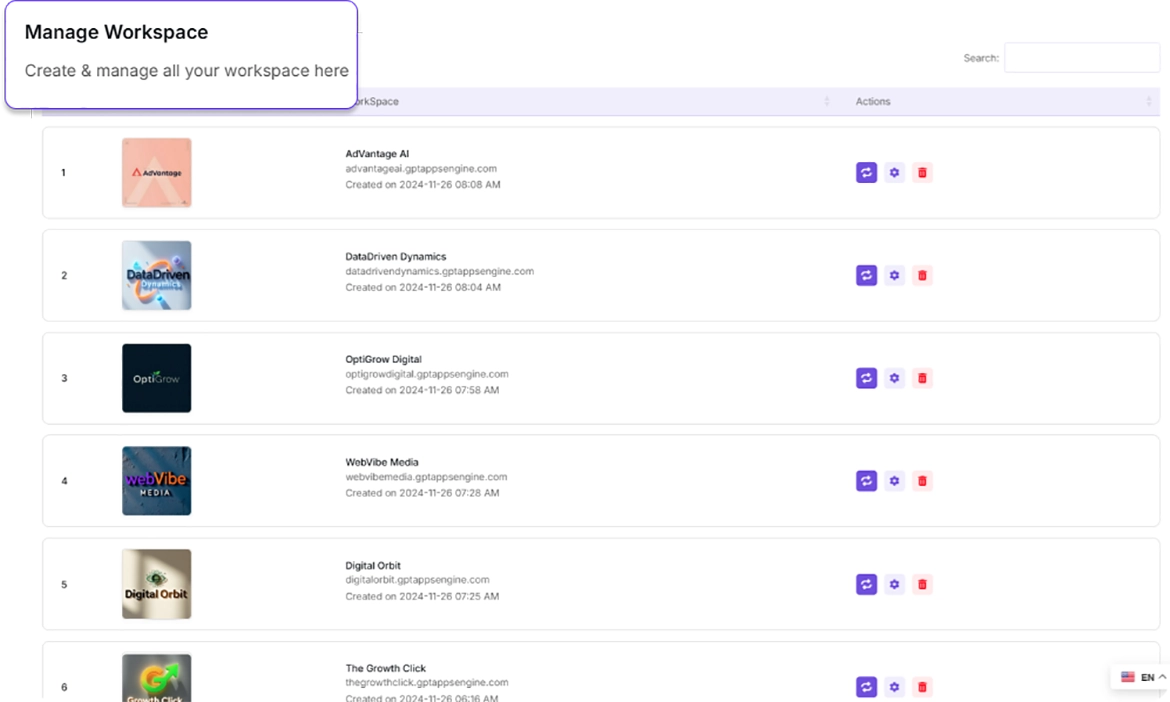Click the switch icon for AdVantage AI
The width and height of the screenshot is (1170, 702).
tap(866, 173)
